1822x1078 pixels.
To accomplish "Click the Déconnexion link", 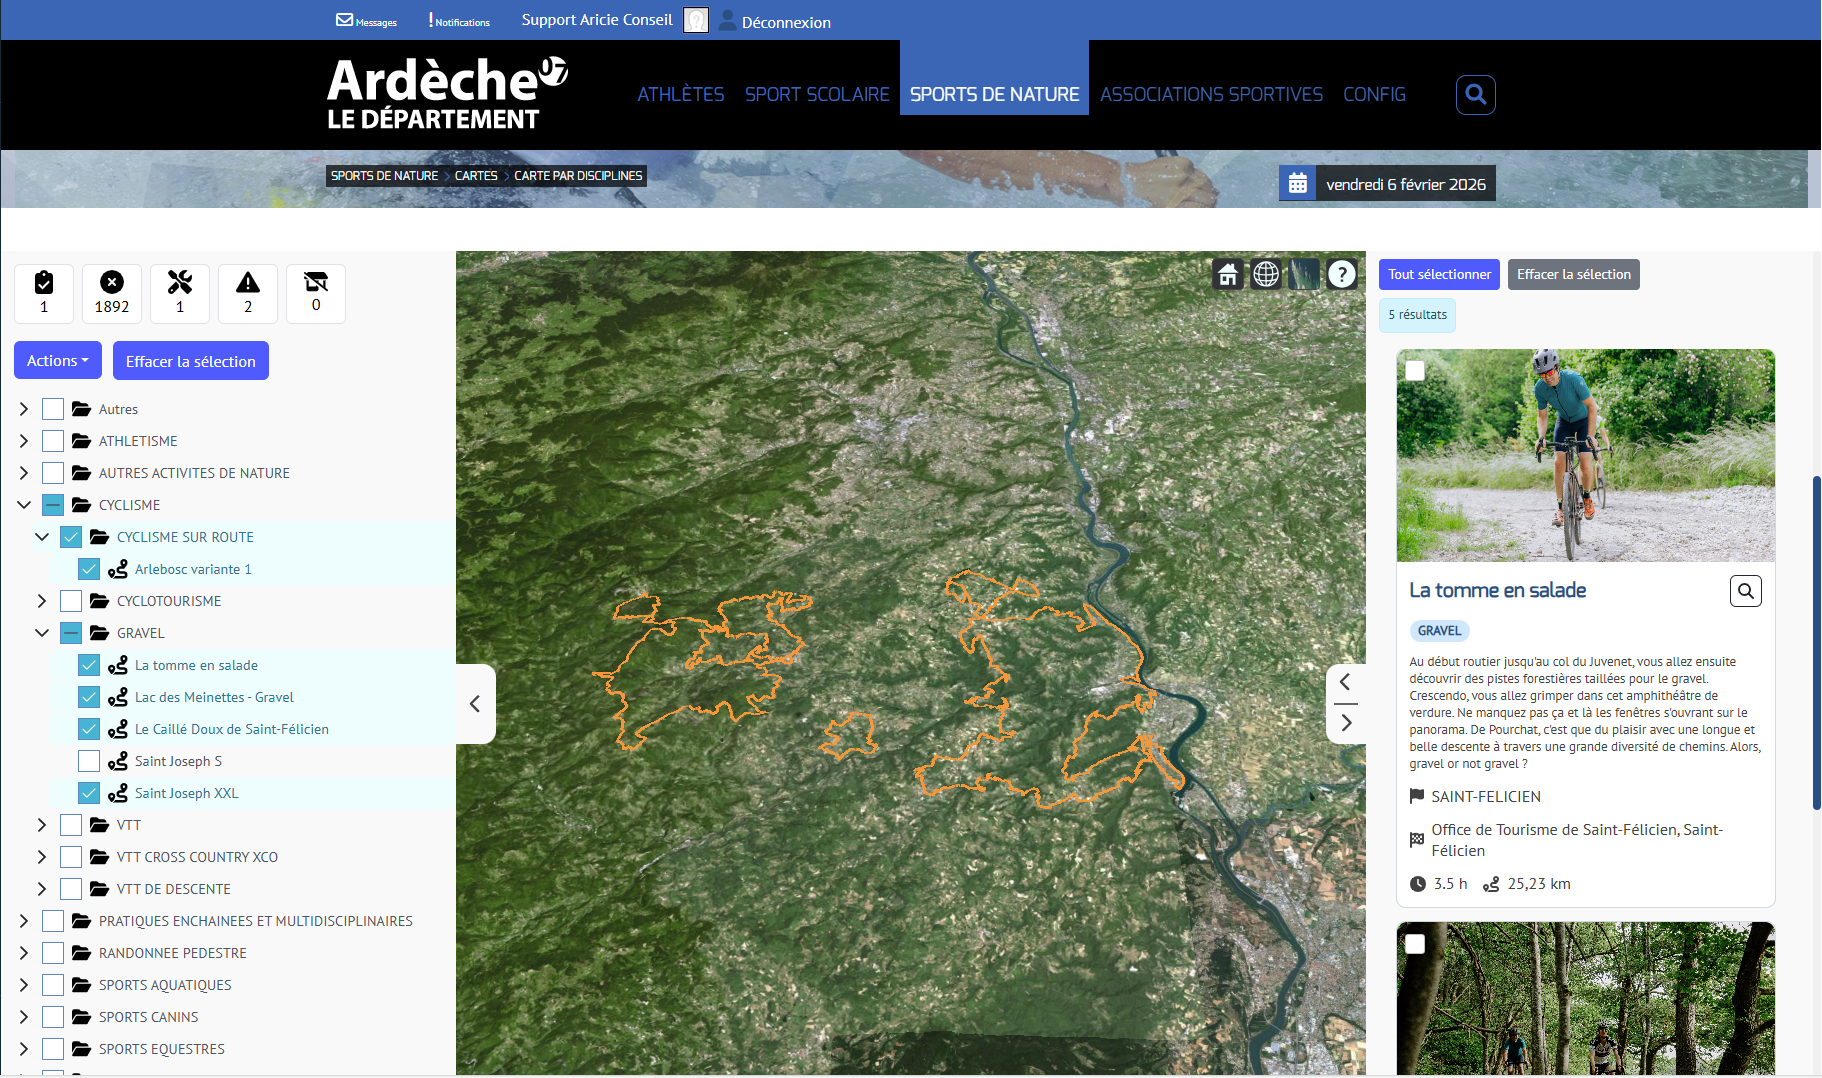I will [x=786, y=22].
